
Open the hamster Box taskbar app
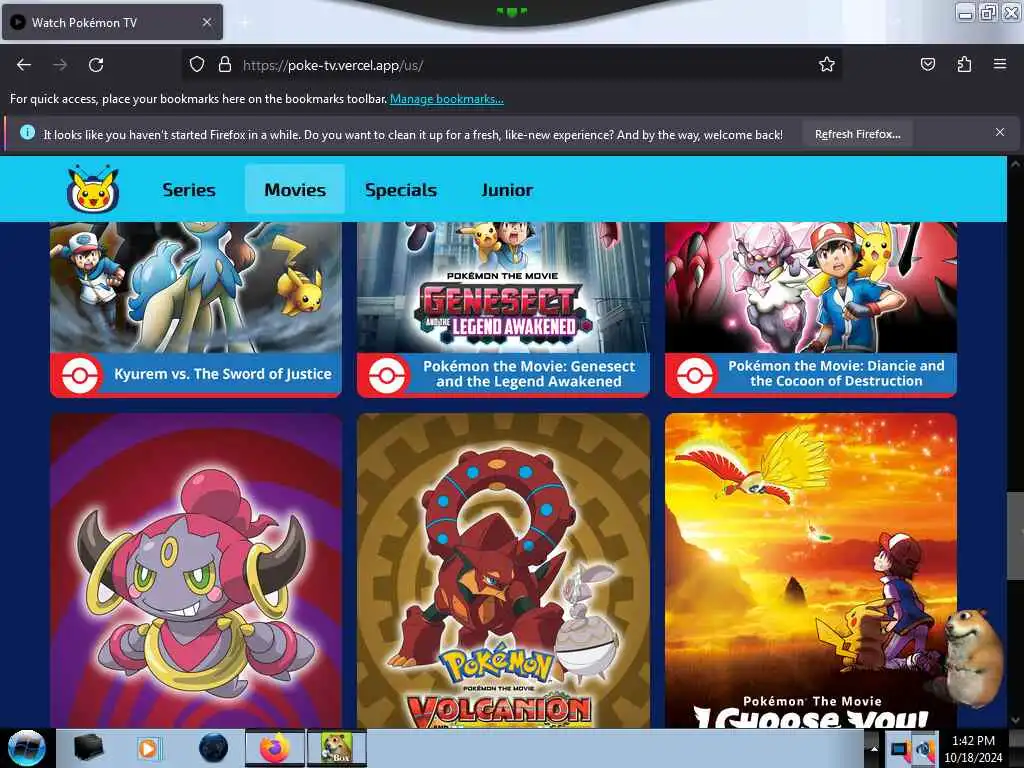point(337,748)
